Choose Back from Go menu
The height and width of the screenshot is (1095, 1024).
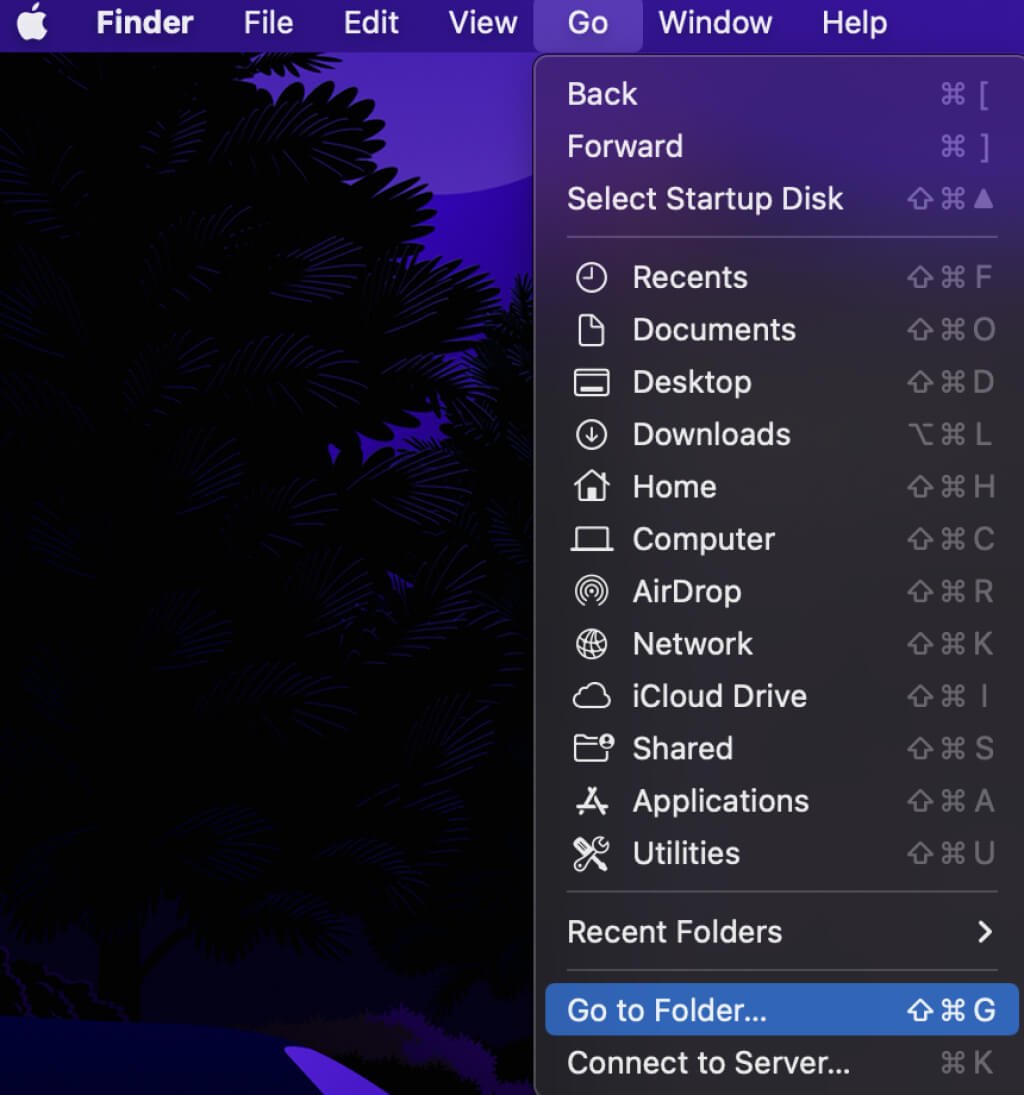click(782, 94)
